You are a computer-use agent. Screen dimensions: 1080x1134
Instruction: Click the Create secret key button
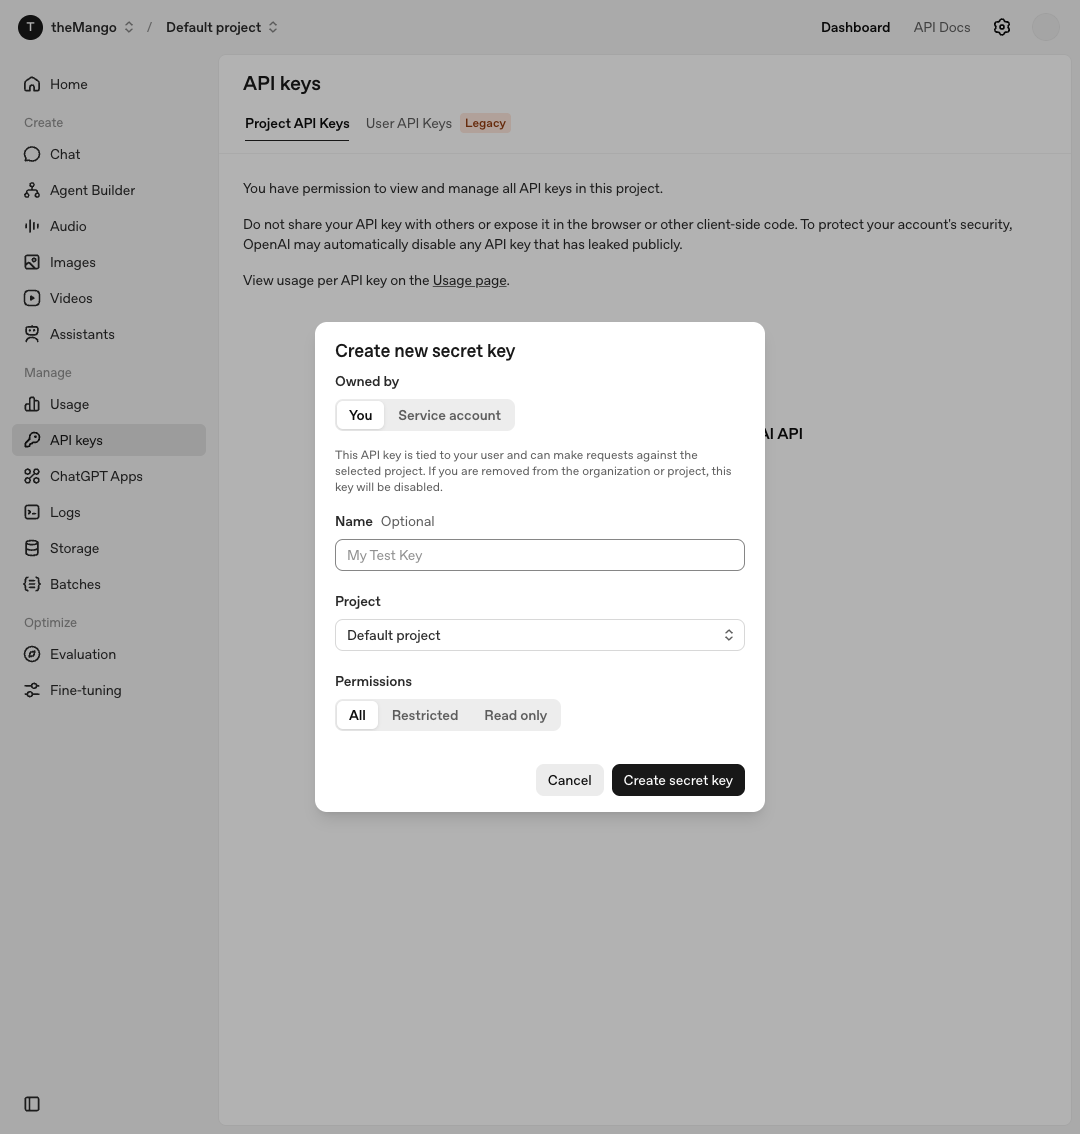tap(678, 780)
